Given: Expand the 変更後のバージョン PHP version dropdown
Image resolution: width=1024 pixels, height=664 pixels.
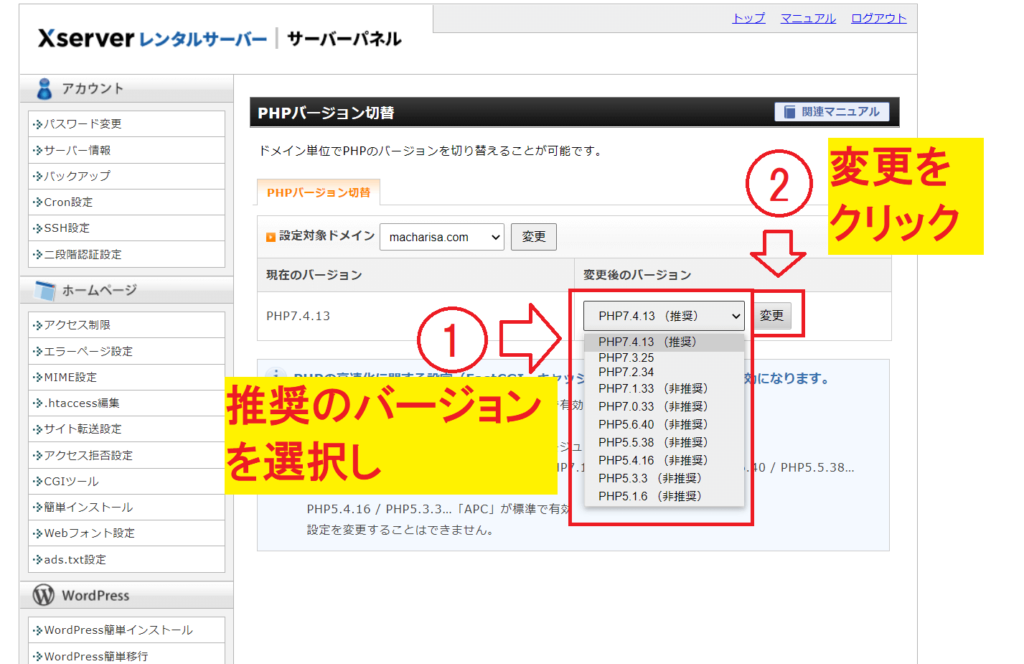Looking at the screenshot, I should [x=664, y=316].
